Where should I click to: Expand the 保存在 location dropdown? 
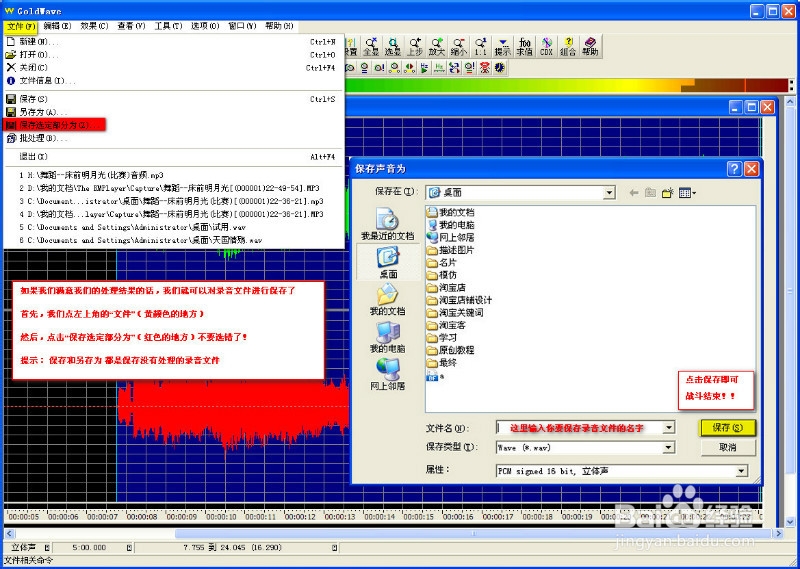point(609,193)
